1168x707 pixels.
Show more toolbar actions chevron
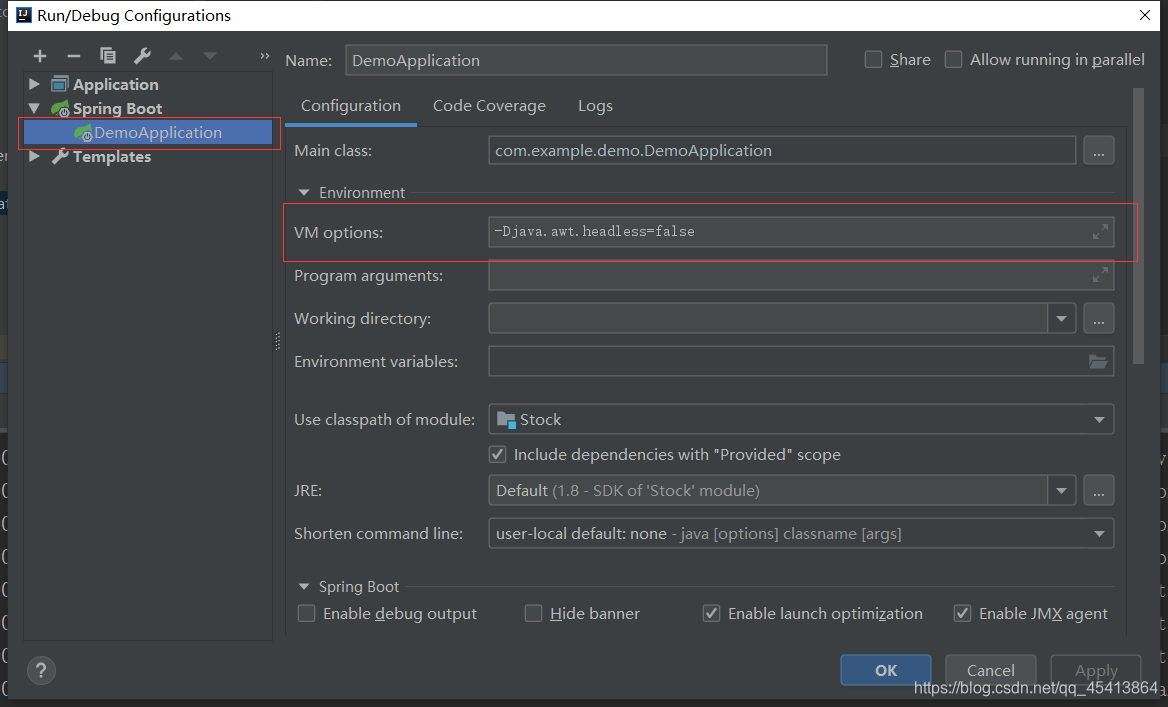pos(264,56)
